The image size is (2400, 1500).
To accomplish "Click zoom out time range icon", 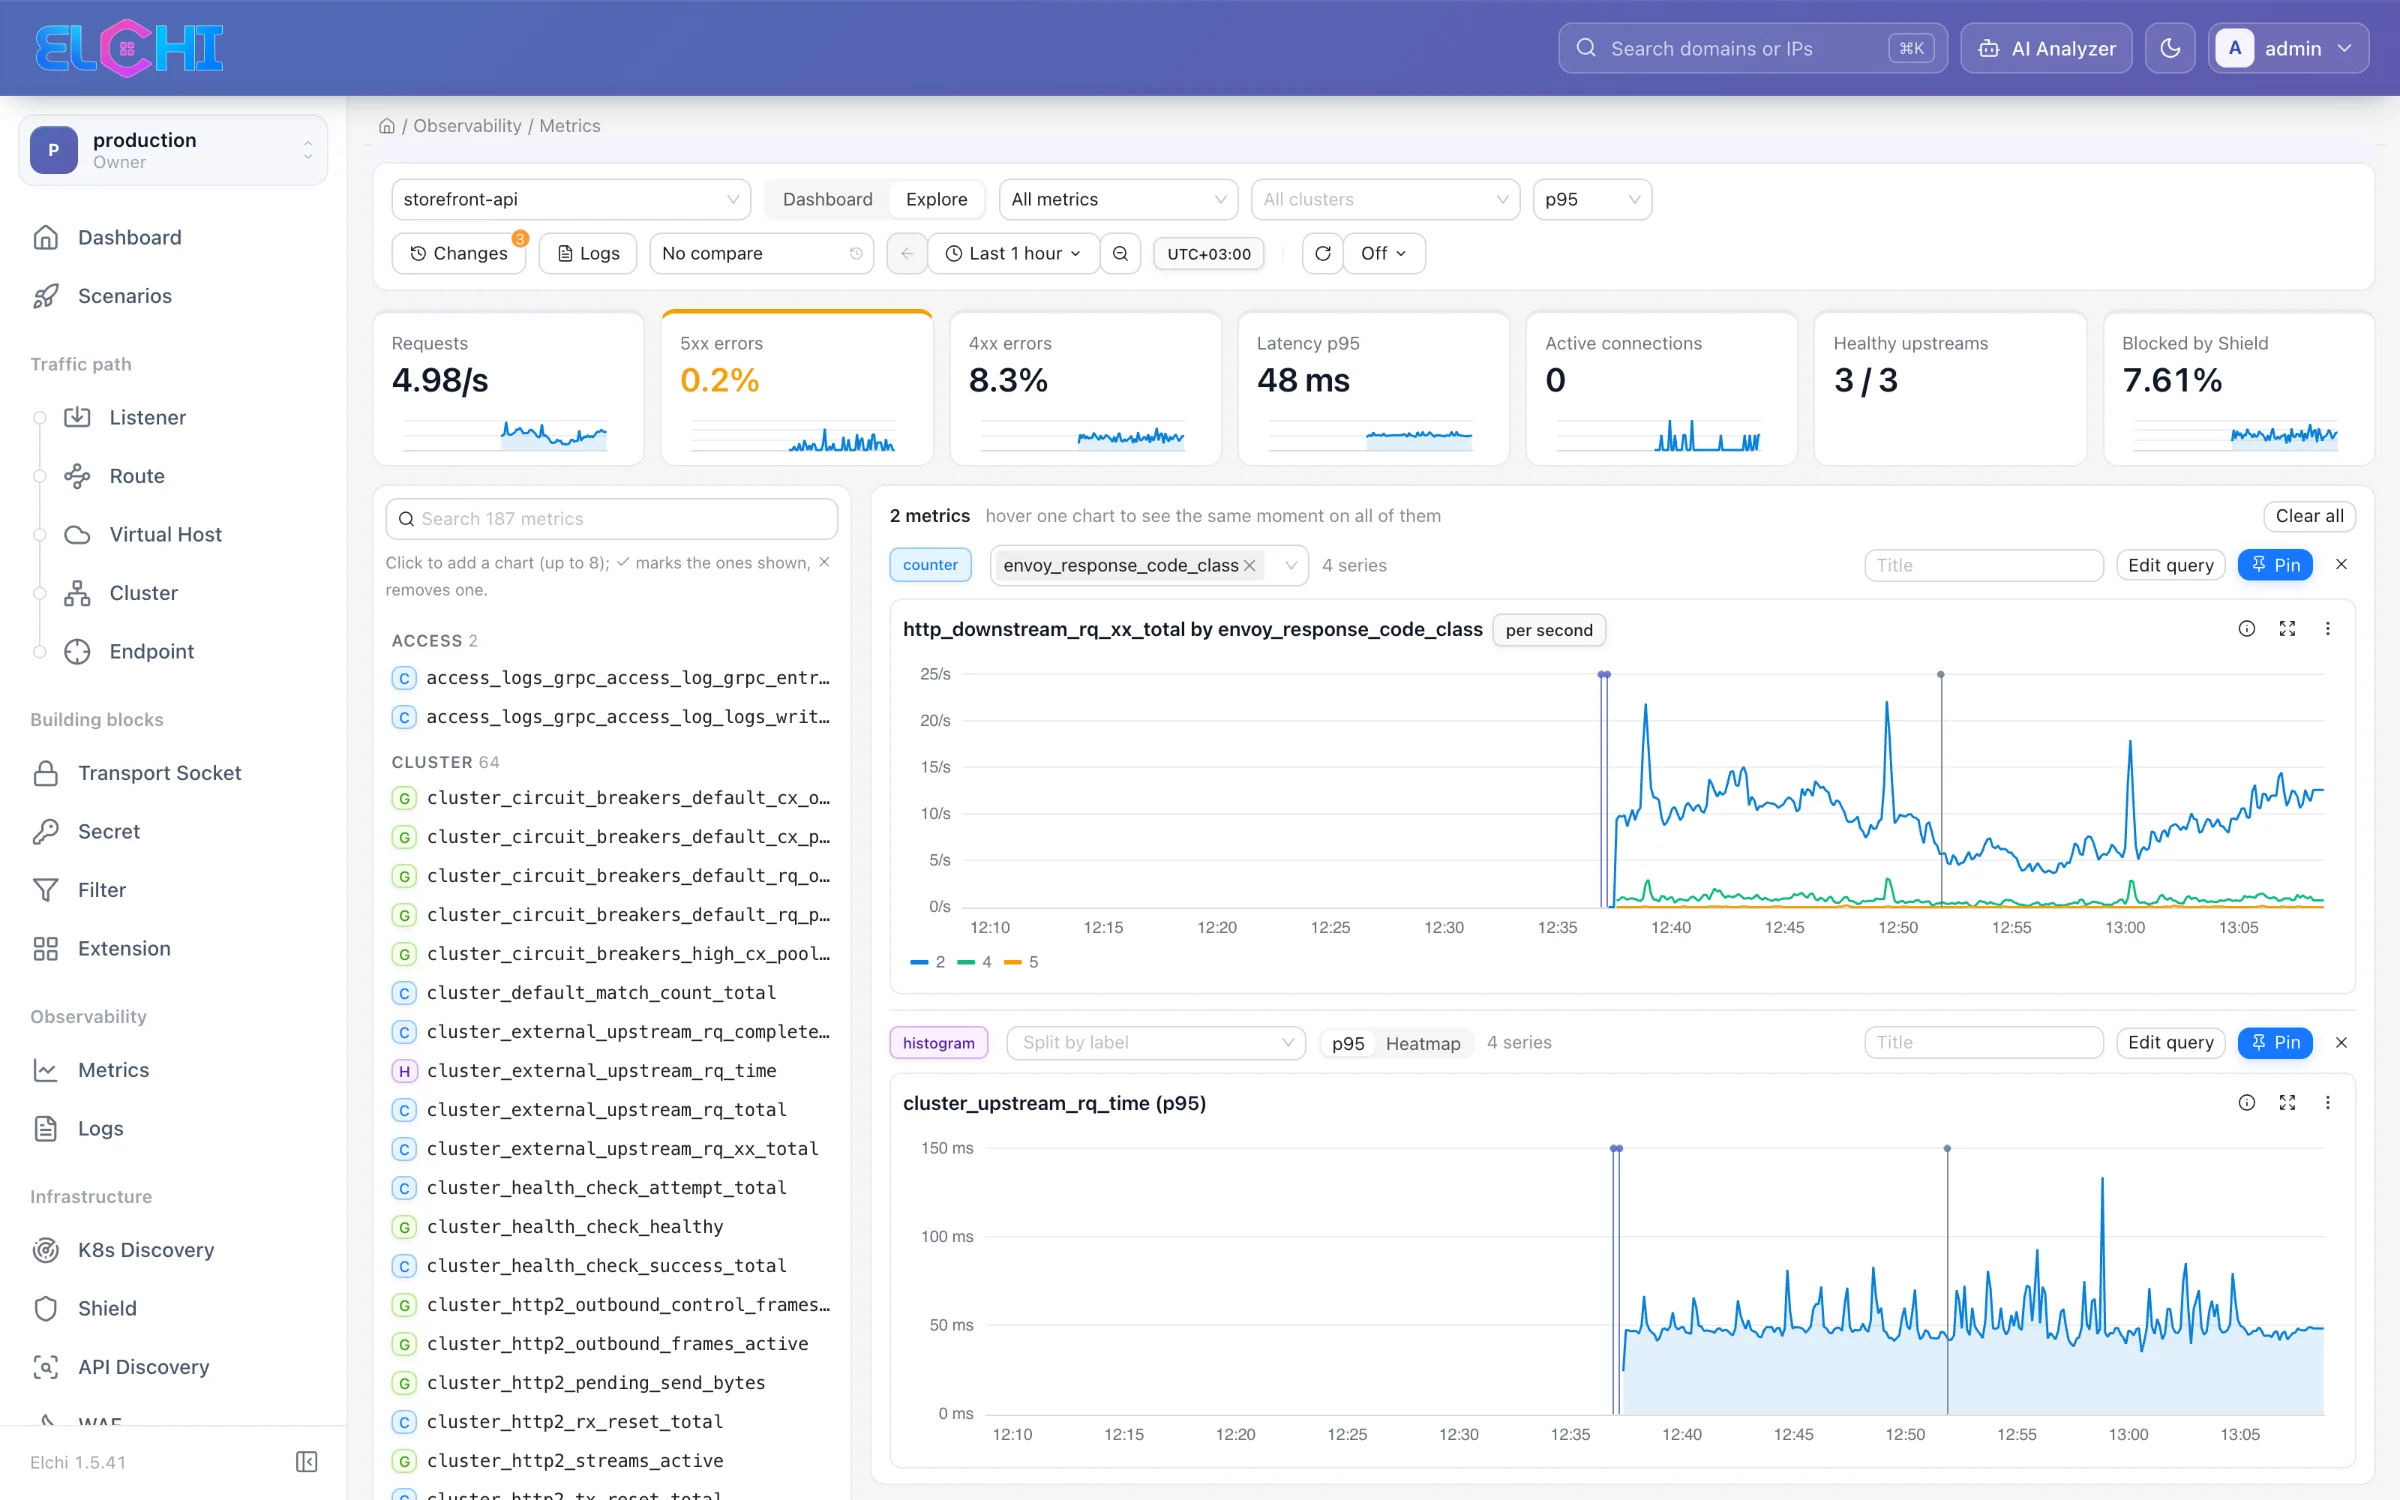I will click(1120, 253).
